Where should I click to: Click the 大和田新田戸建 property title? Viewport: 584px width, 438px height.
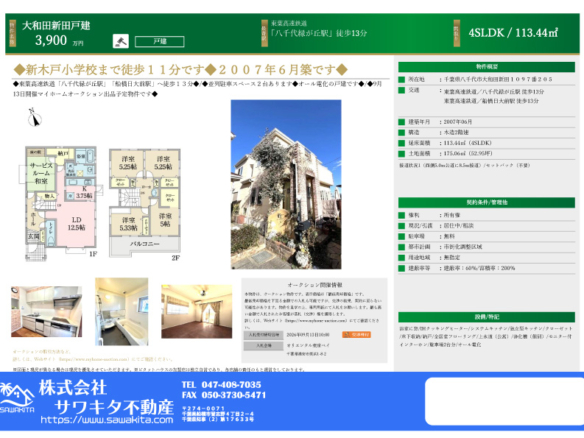56,26
